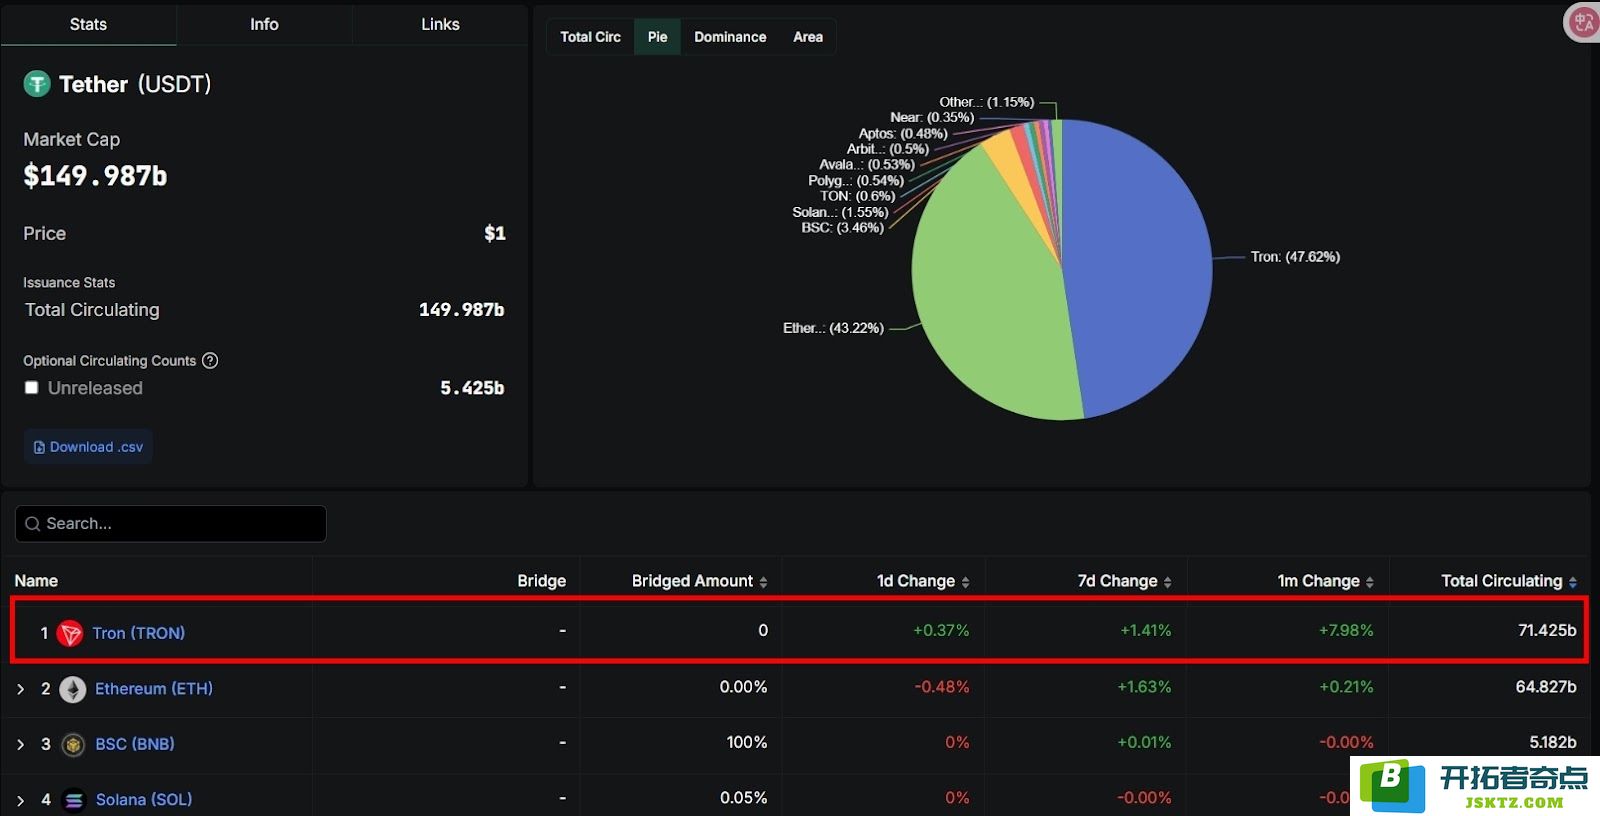1600x816 pixels.
Task: Click Tron's +0.37% 1d change cell
Action: click(x=941, y=631)
